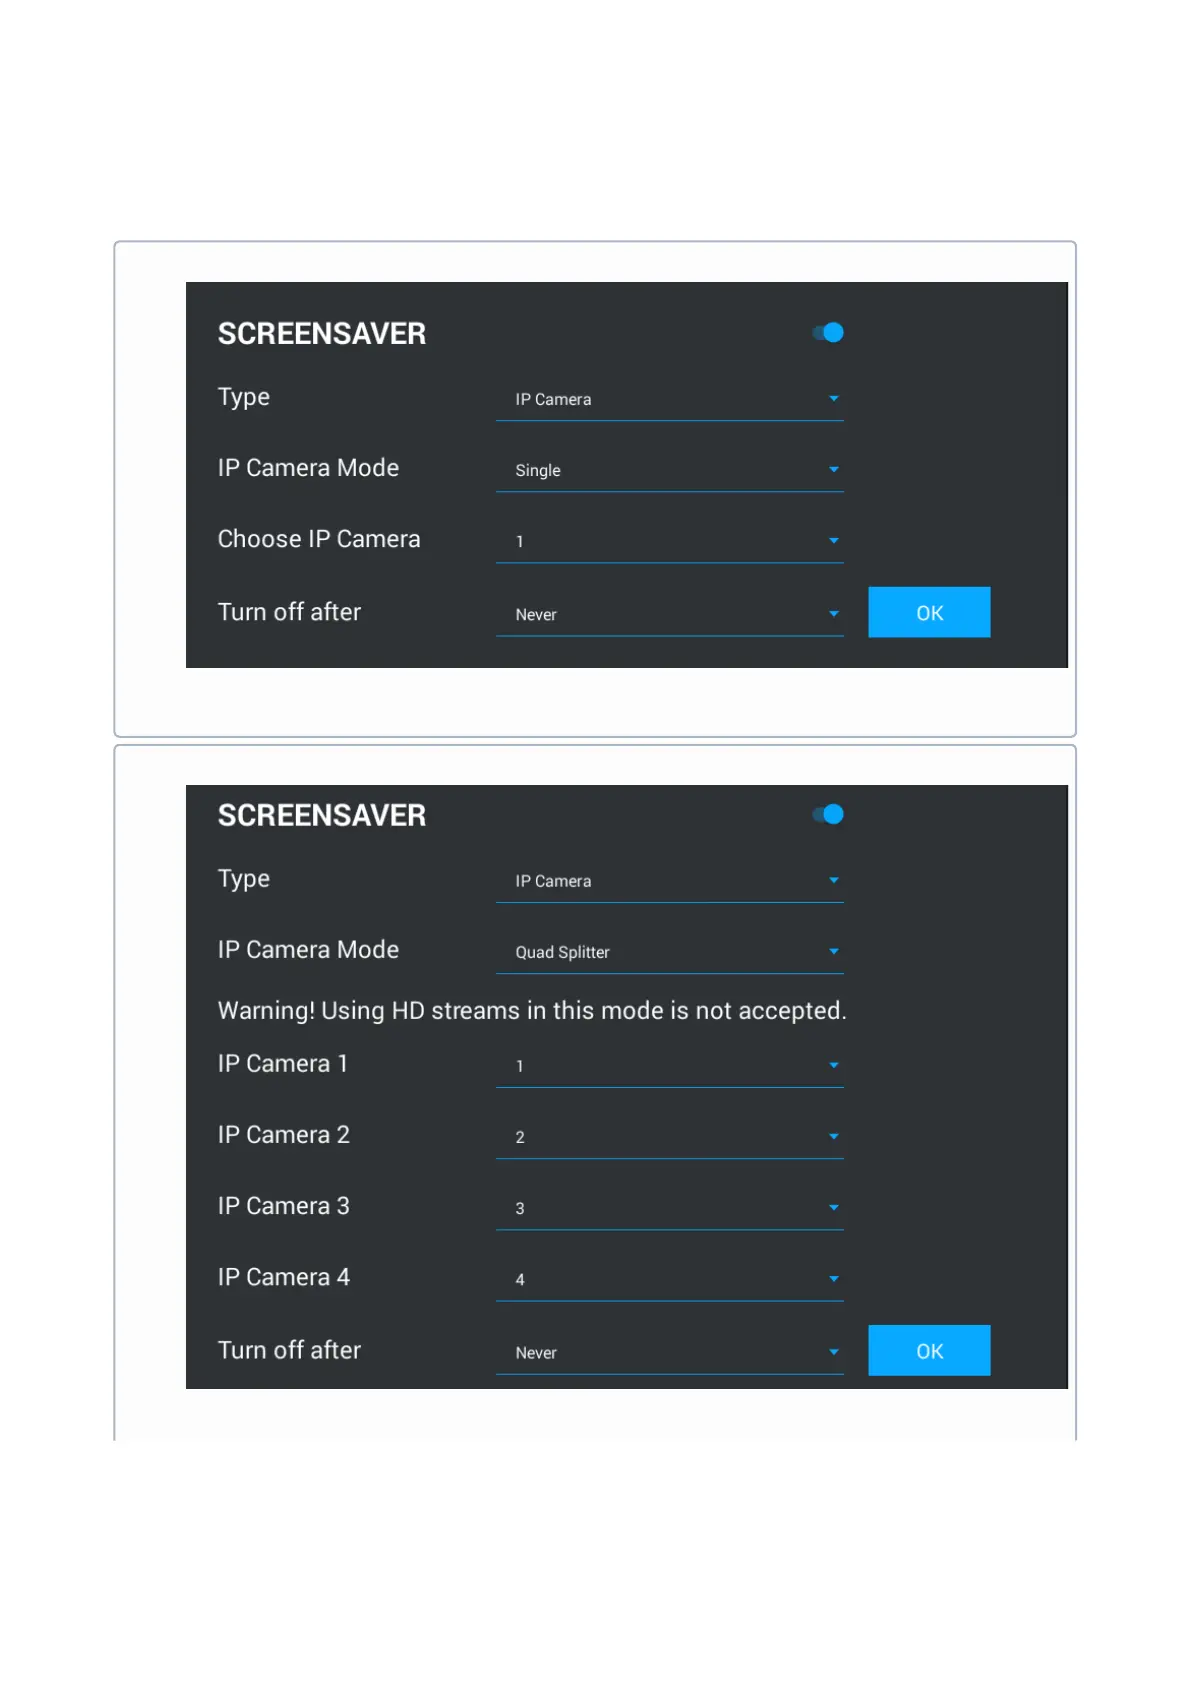Open top panel Turn off after dropdown
1191x1684 pixels.
(669, 615)
